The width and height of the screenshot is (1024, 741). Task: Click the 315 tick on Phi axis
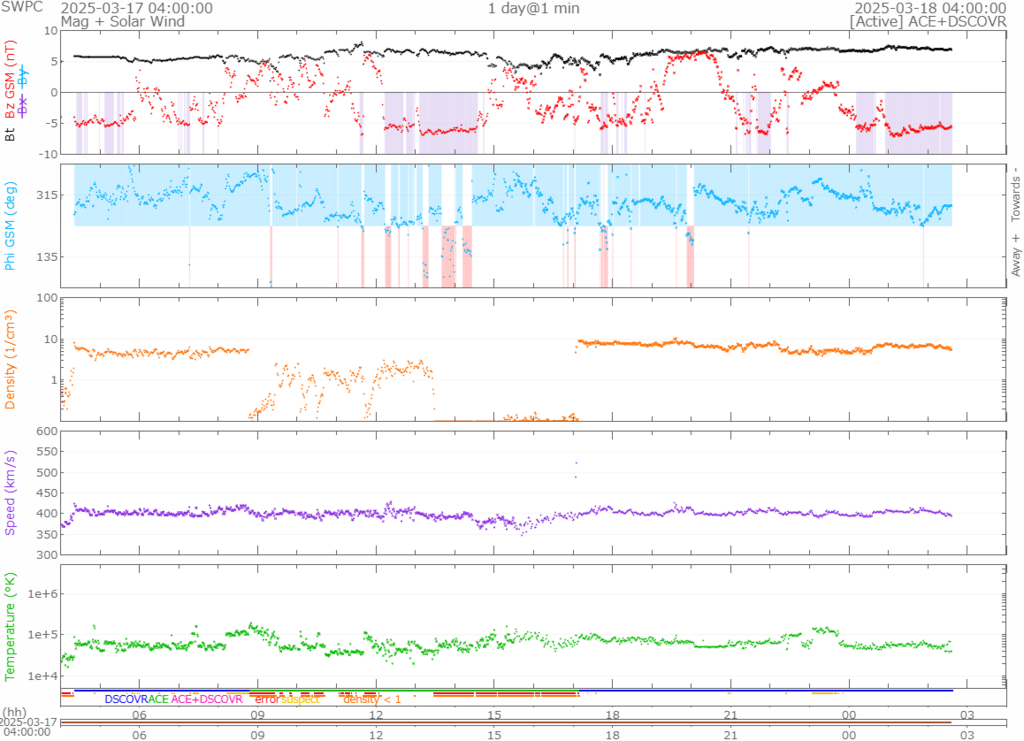47,195
